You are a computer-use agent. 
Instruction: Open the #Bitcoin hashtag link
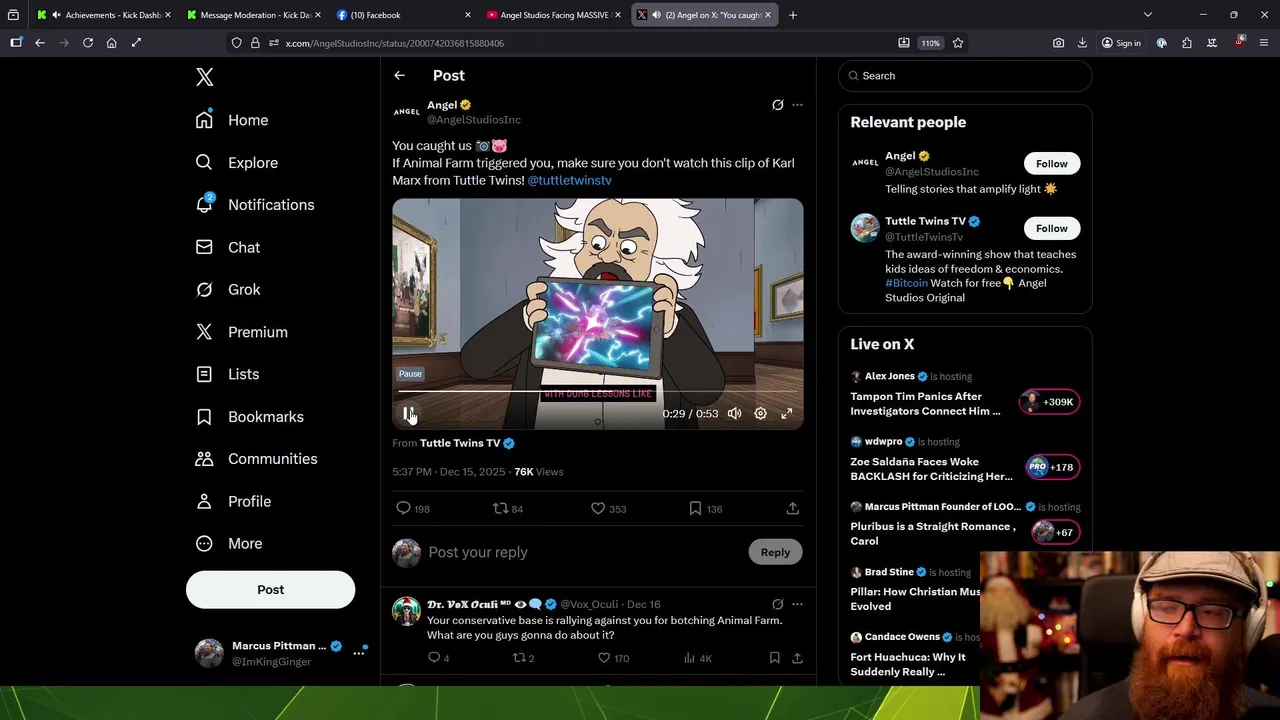(x=906, y=283)
